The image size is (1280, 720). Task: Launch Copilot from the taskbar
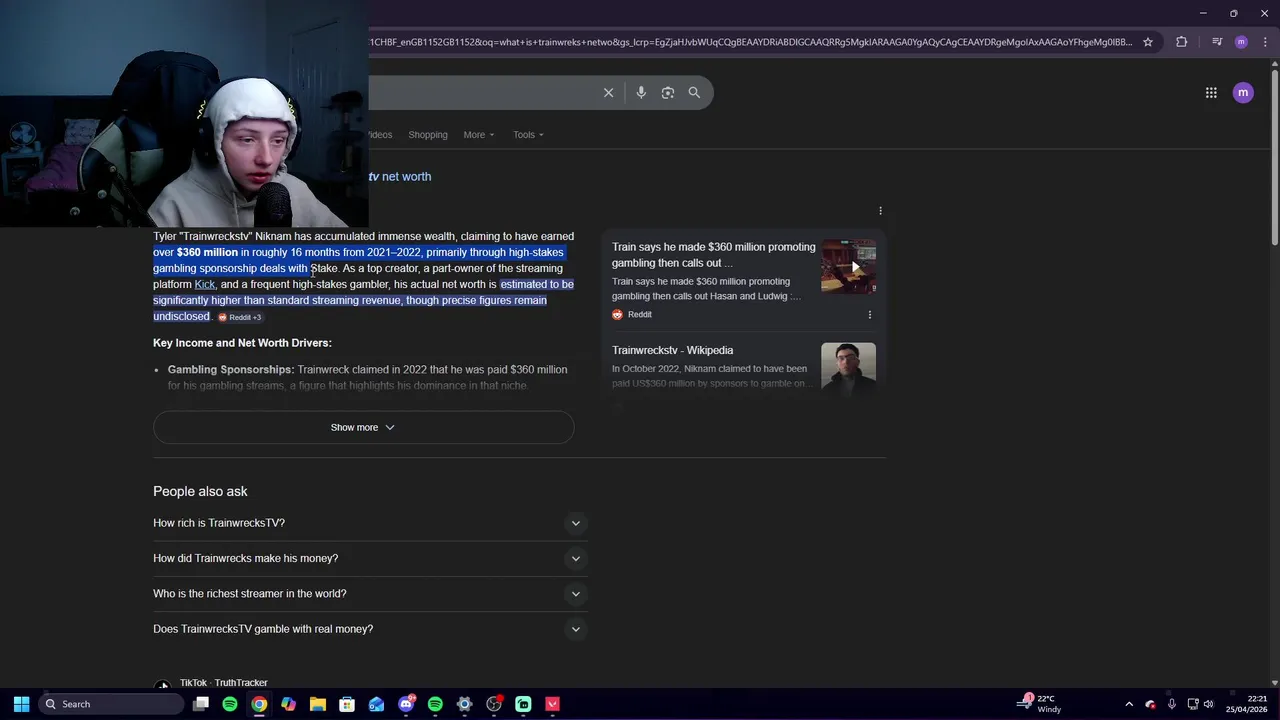(x=288, y=704)
